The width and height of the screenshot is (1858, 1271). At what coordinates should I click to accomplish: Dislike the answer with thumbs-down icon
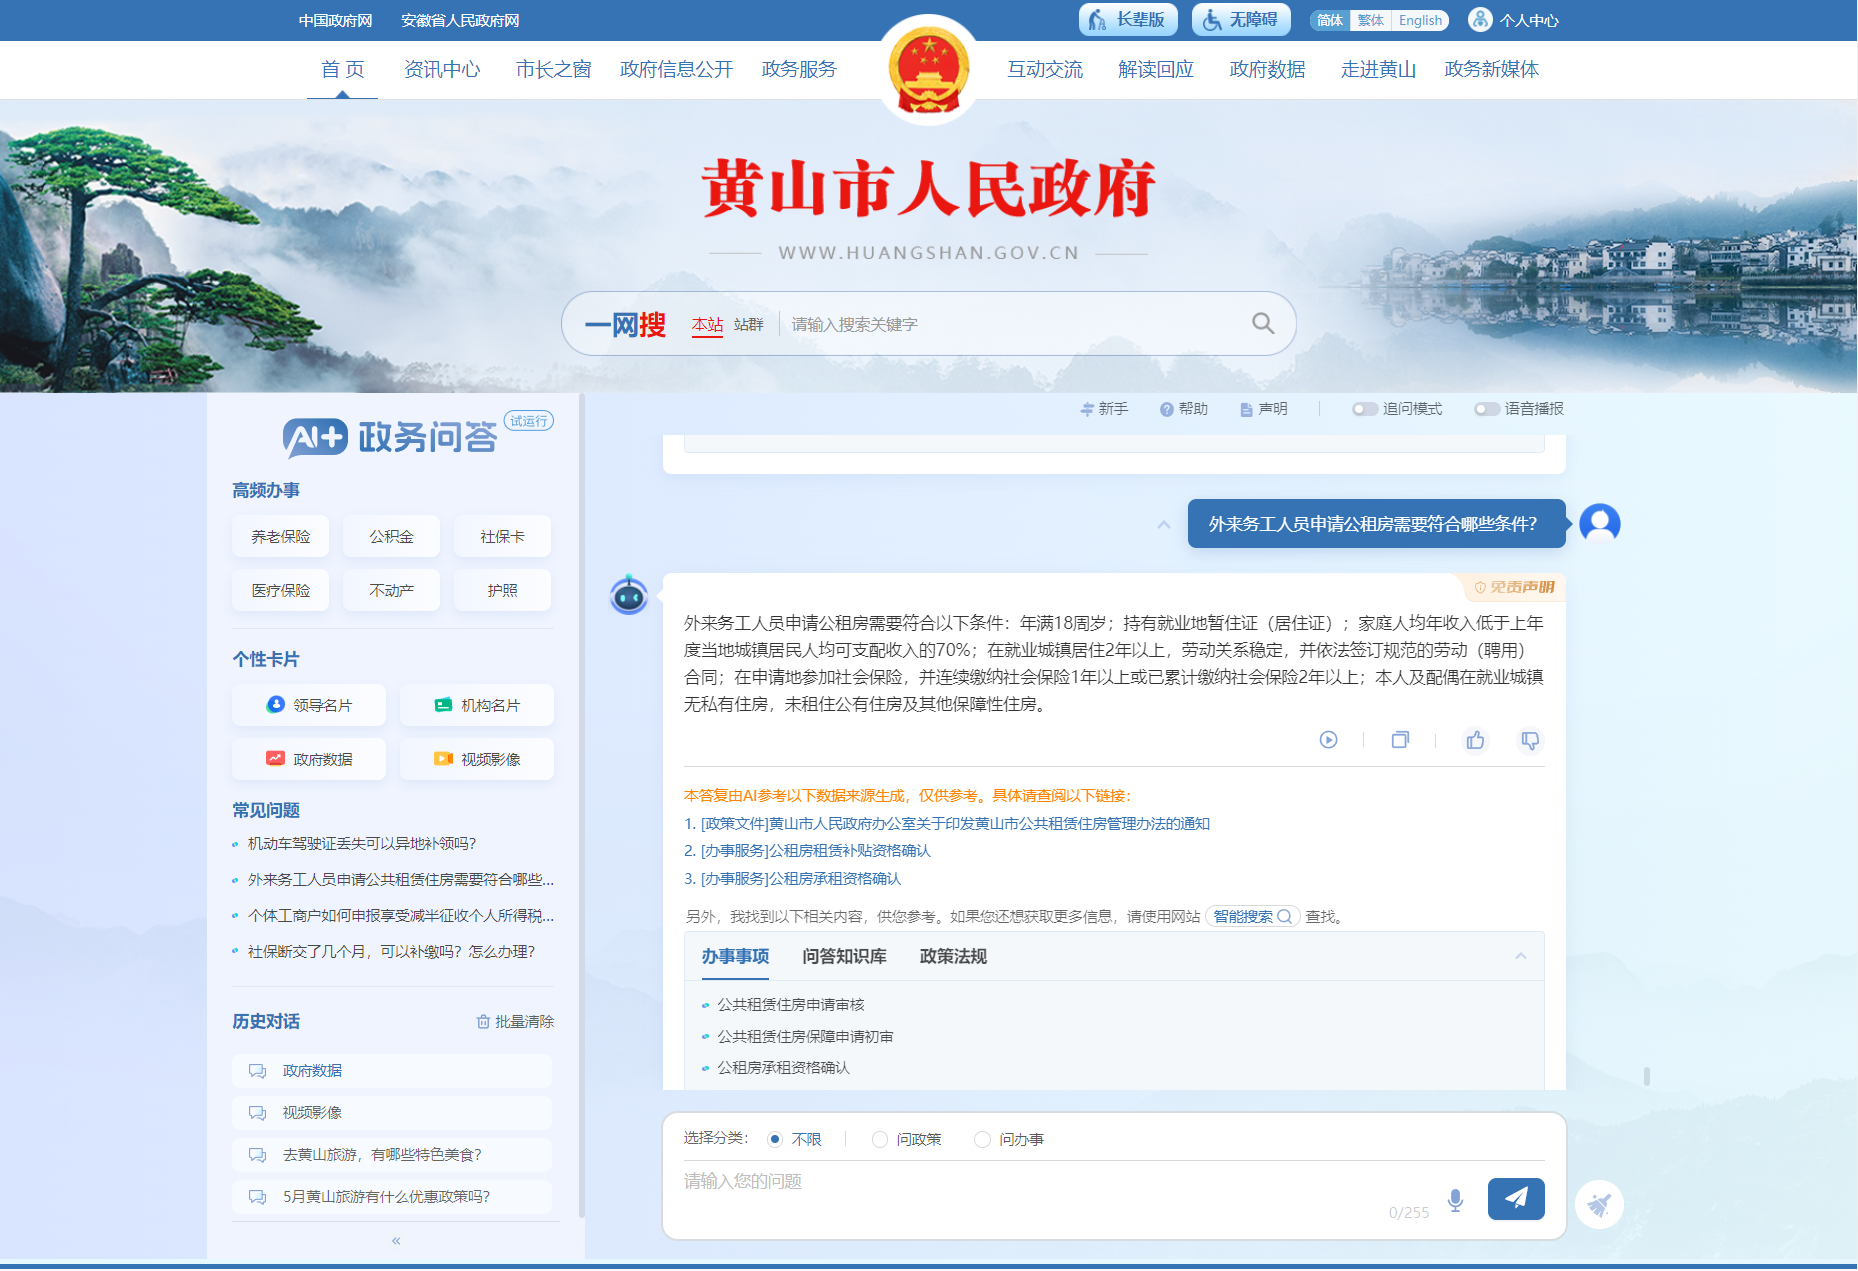(x=1530, y=740)
